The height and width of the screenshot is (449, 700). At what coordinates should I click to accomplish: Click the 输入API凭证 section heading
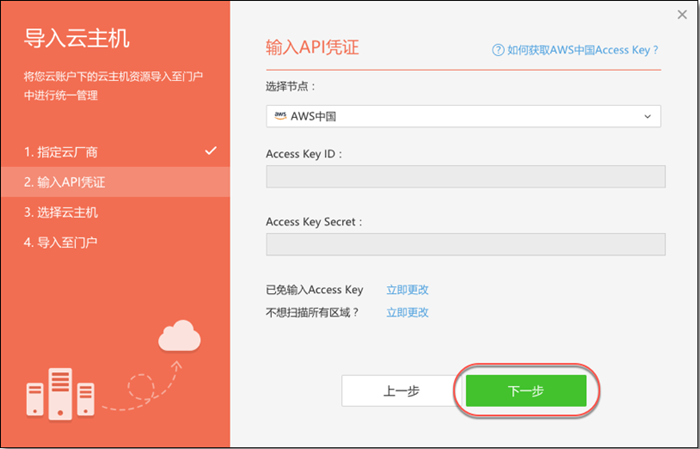(x=311, y=48)
